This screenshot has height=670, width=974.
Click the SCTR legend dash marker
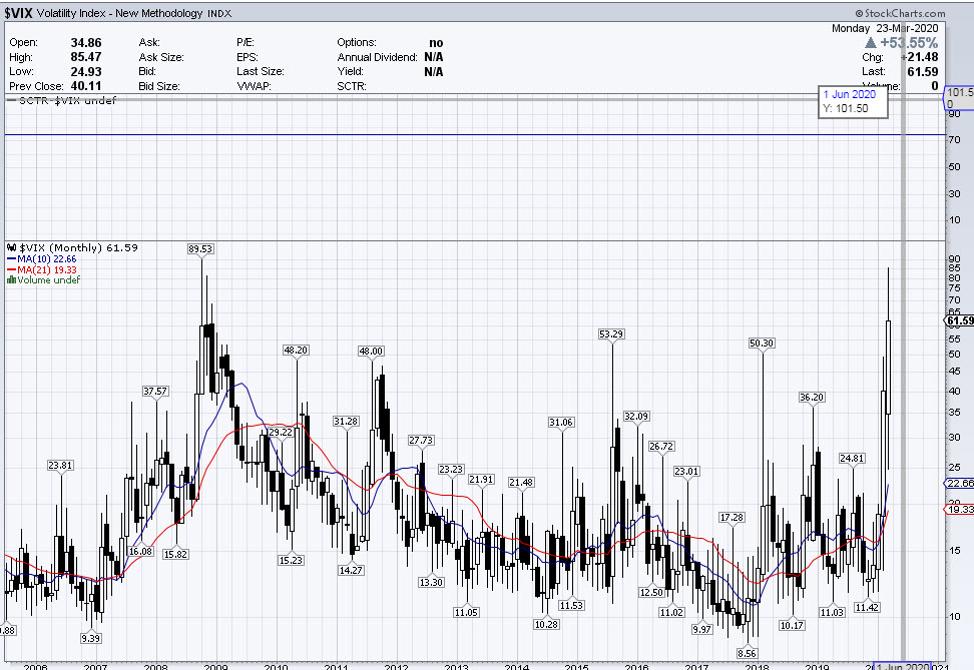(10, 103)
